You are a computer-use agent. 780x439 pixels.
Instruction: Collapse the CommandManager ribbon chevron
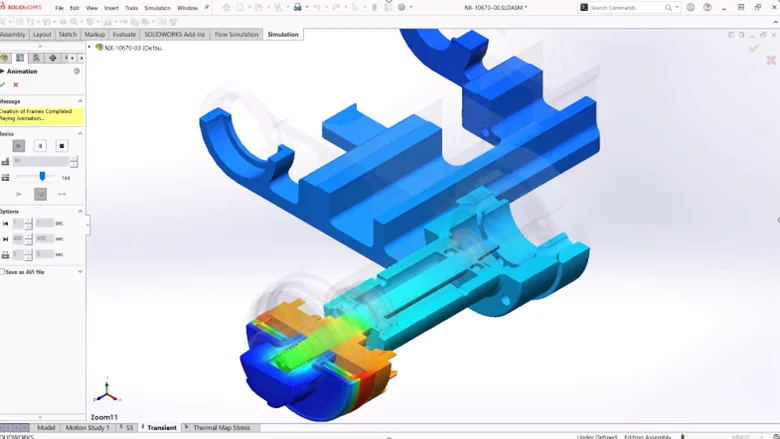(775, 22)
